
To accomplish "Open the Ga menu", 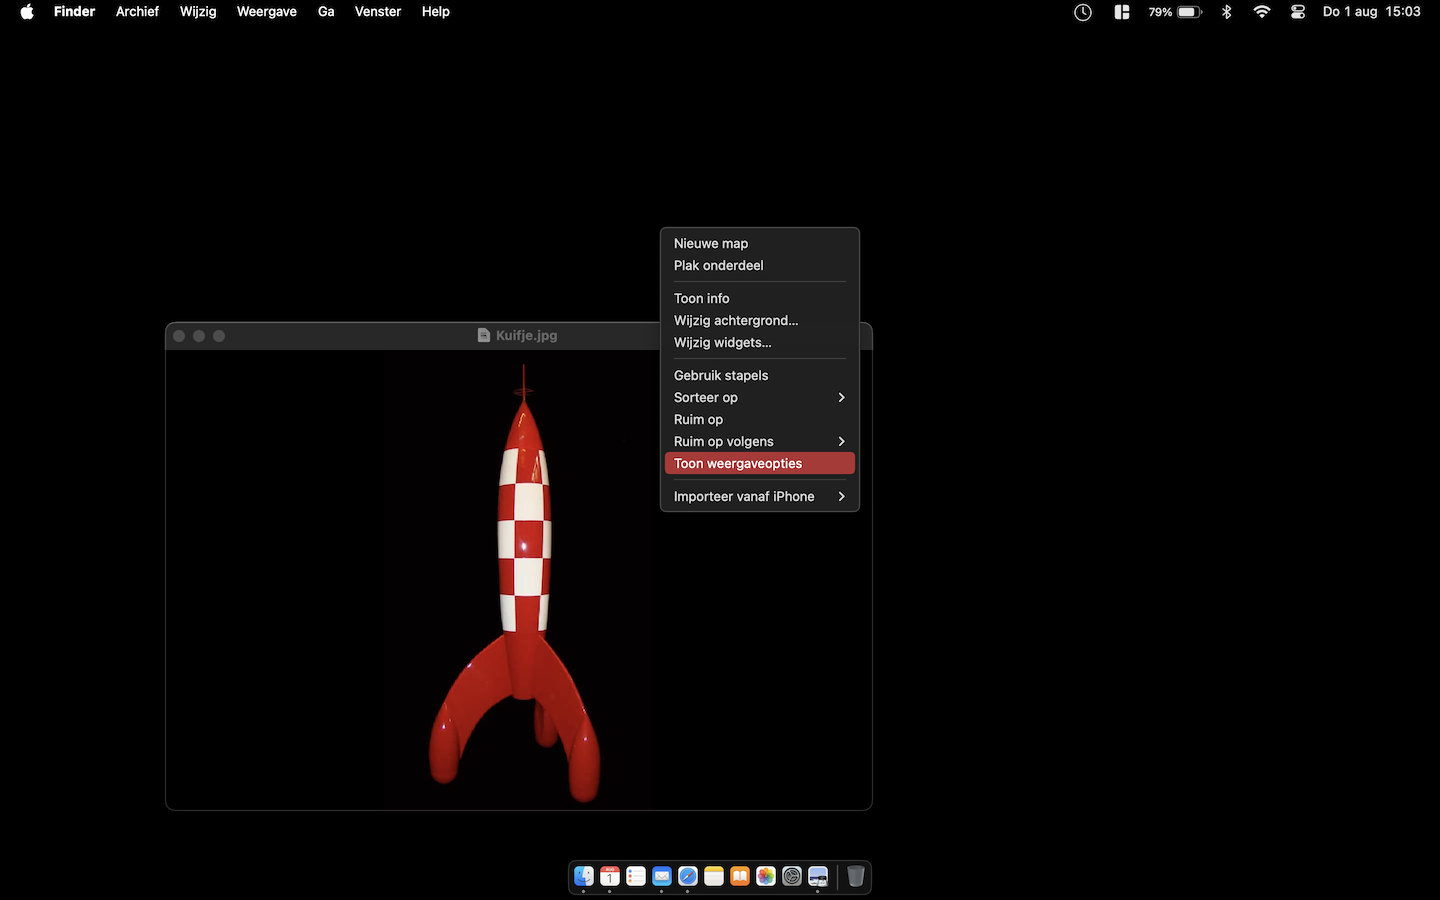I will tap(326, 12).
